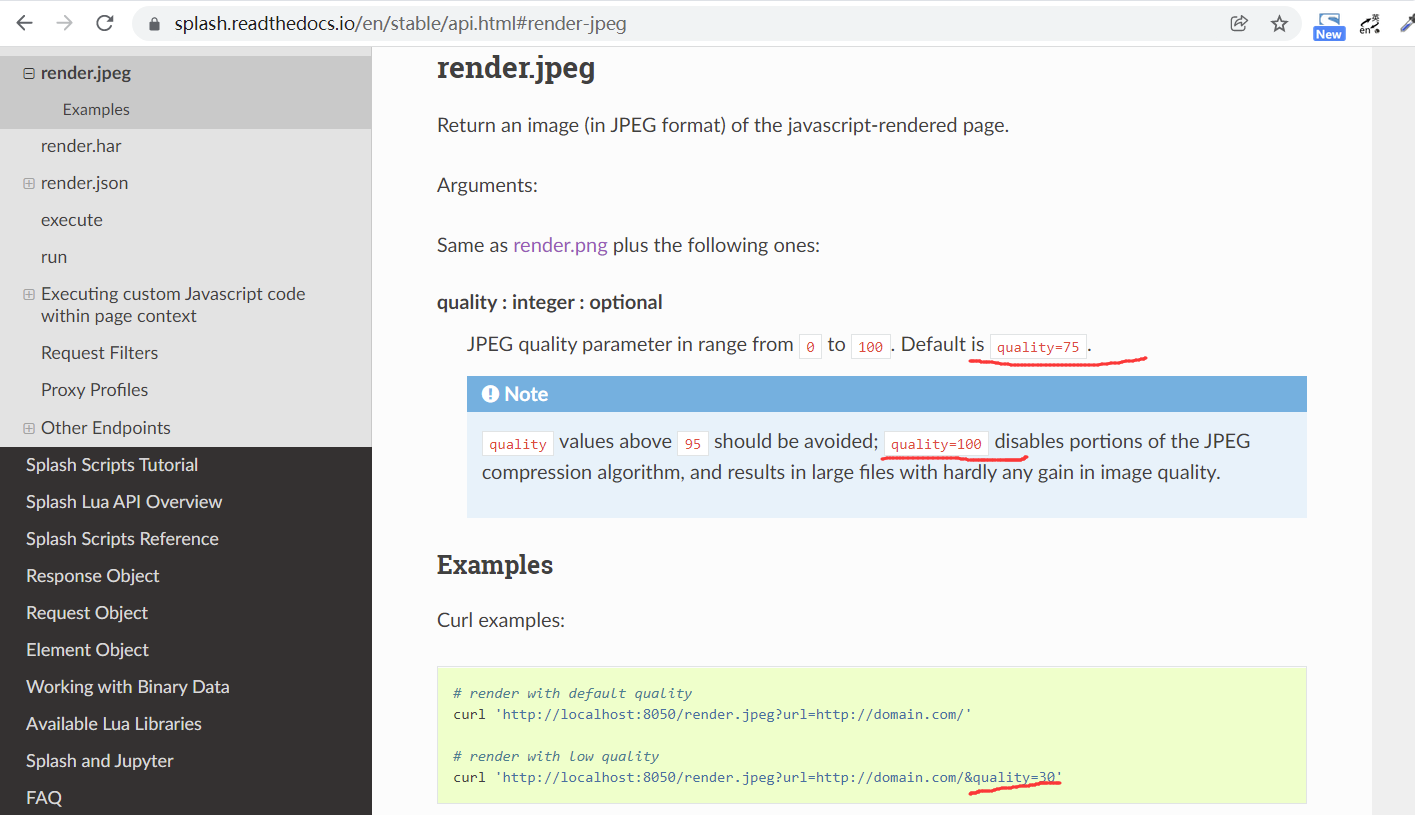This screenshot has height=815, width=1415.
Task: Open Splash Scripts Tutorial
Action: [112, 465]
